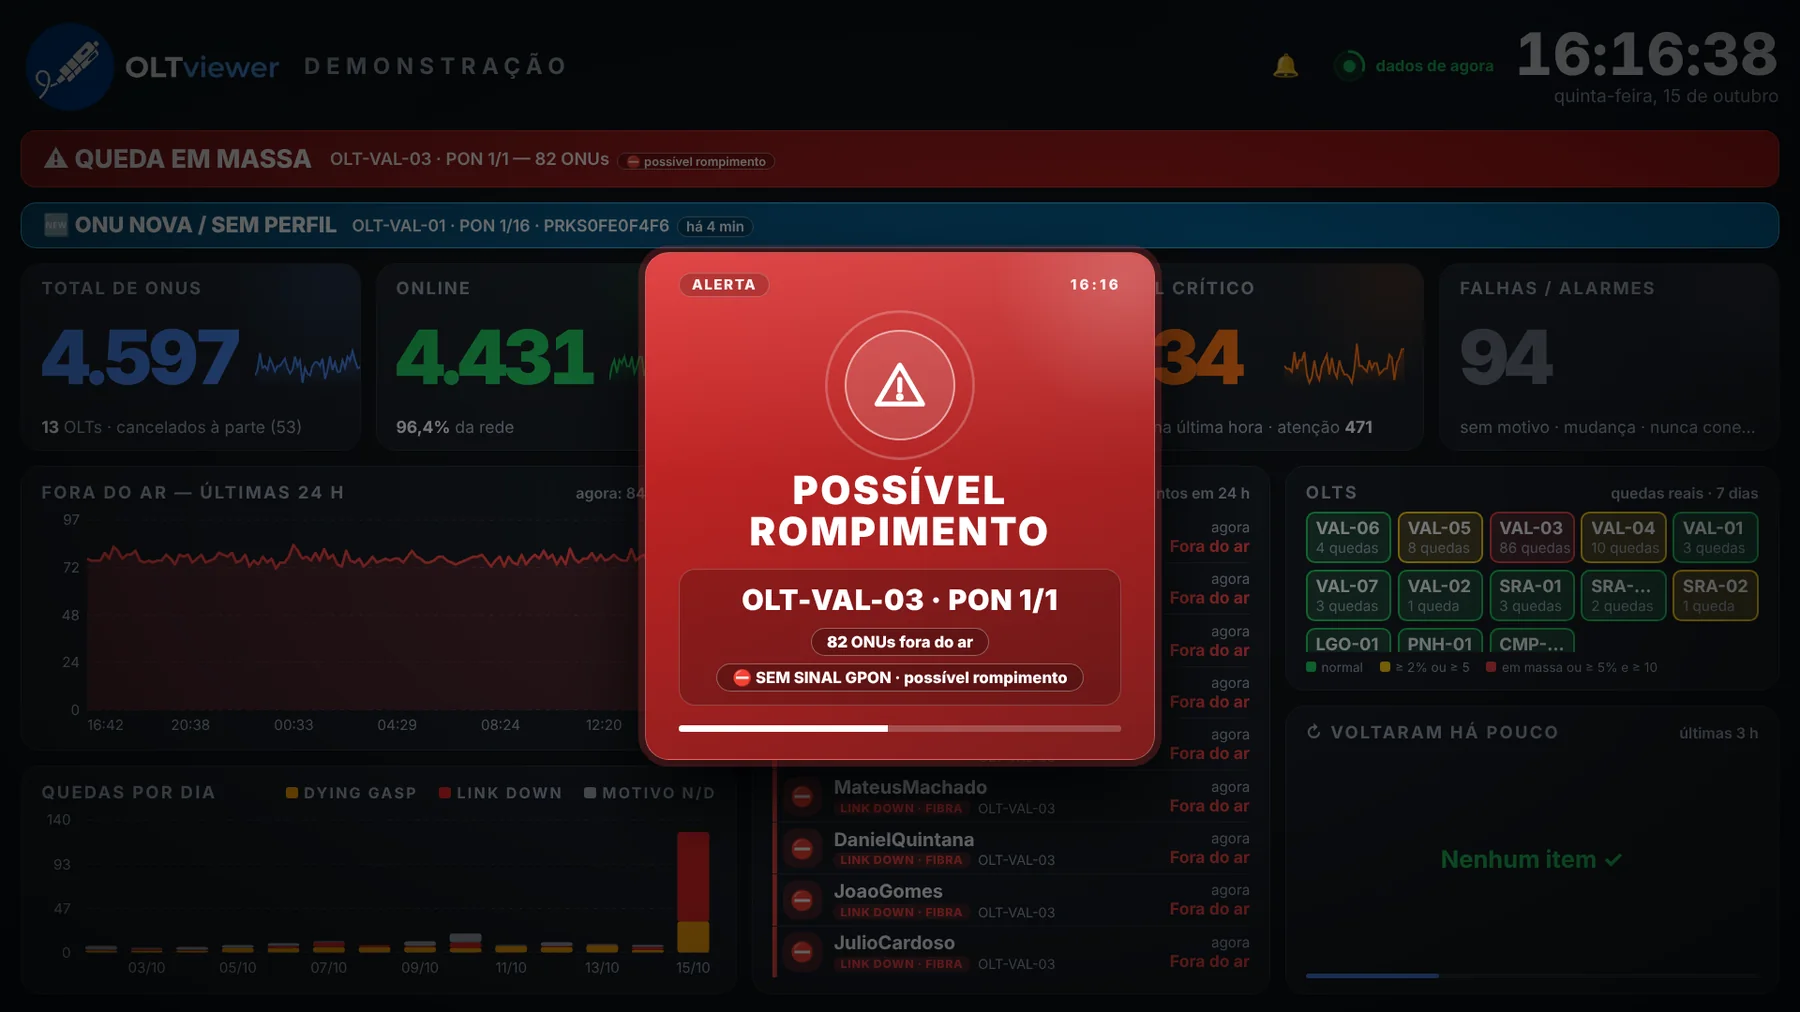Click the MOTIVO N/D legend label
The height and width of the screenshot is (1012, 1800).
[x=658, y=793]
